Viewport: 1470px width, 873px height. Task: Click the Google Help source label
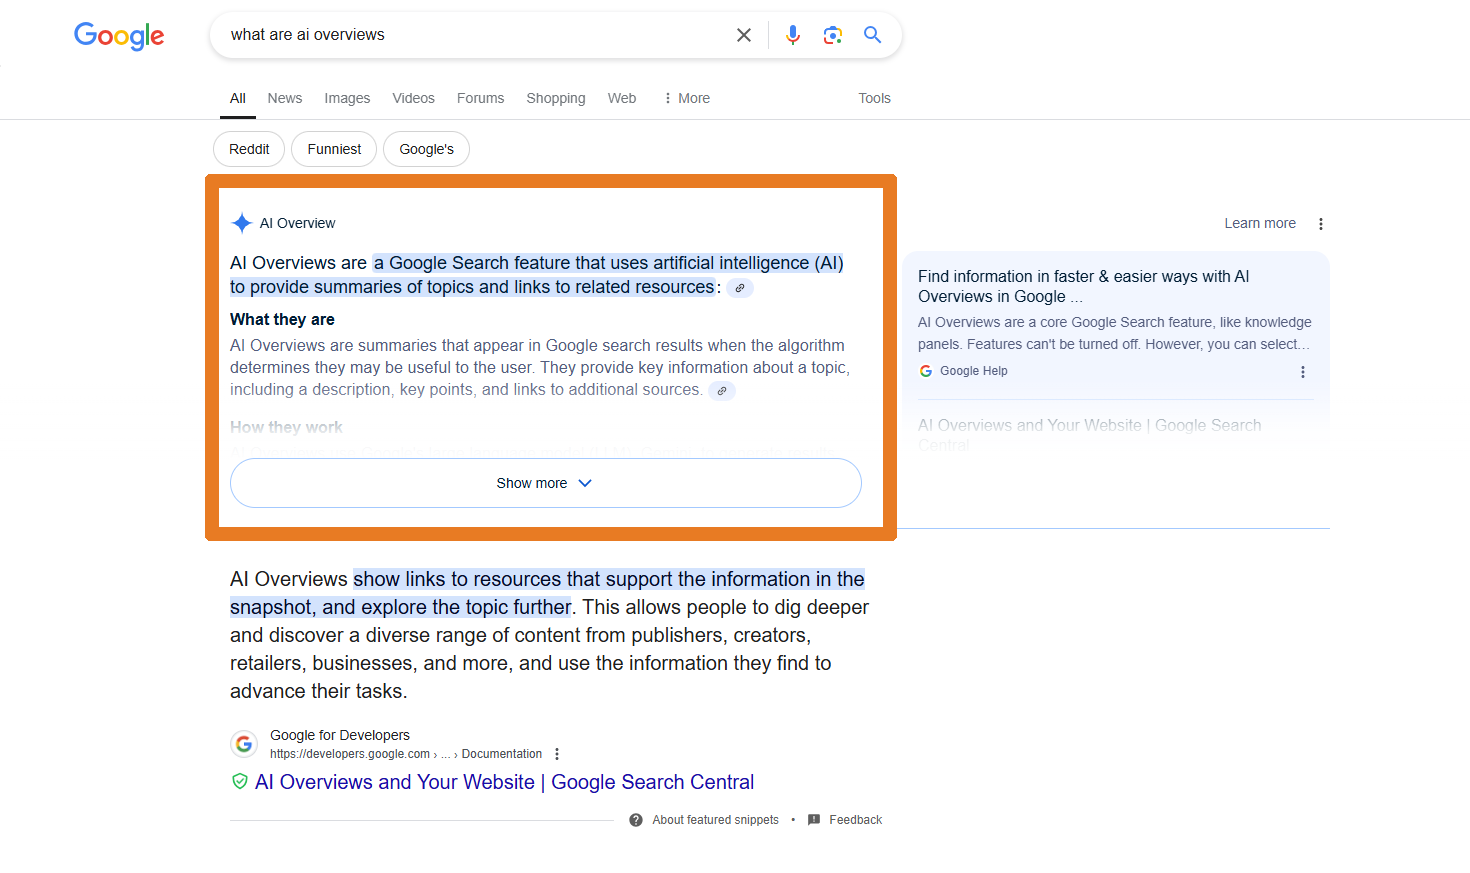974,371
